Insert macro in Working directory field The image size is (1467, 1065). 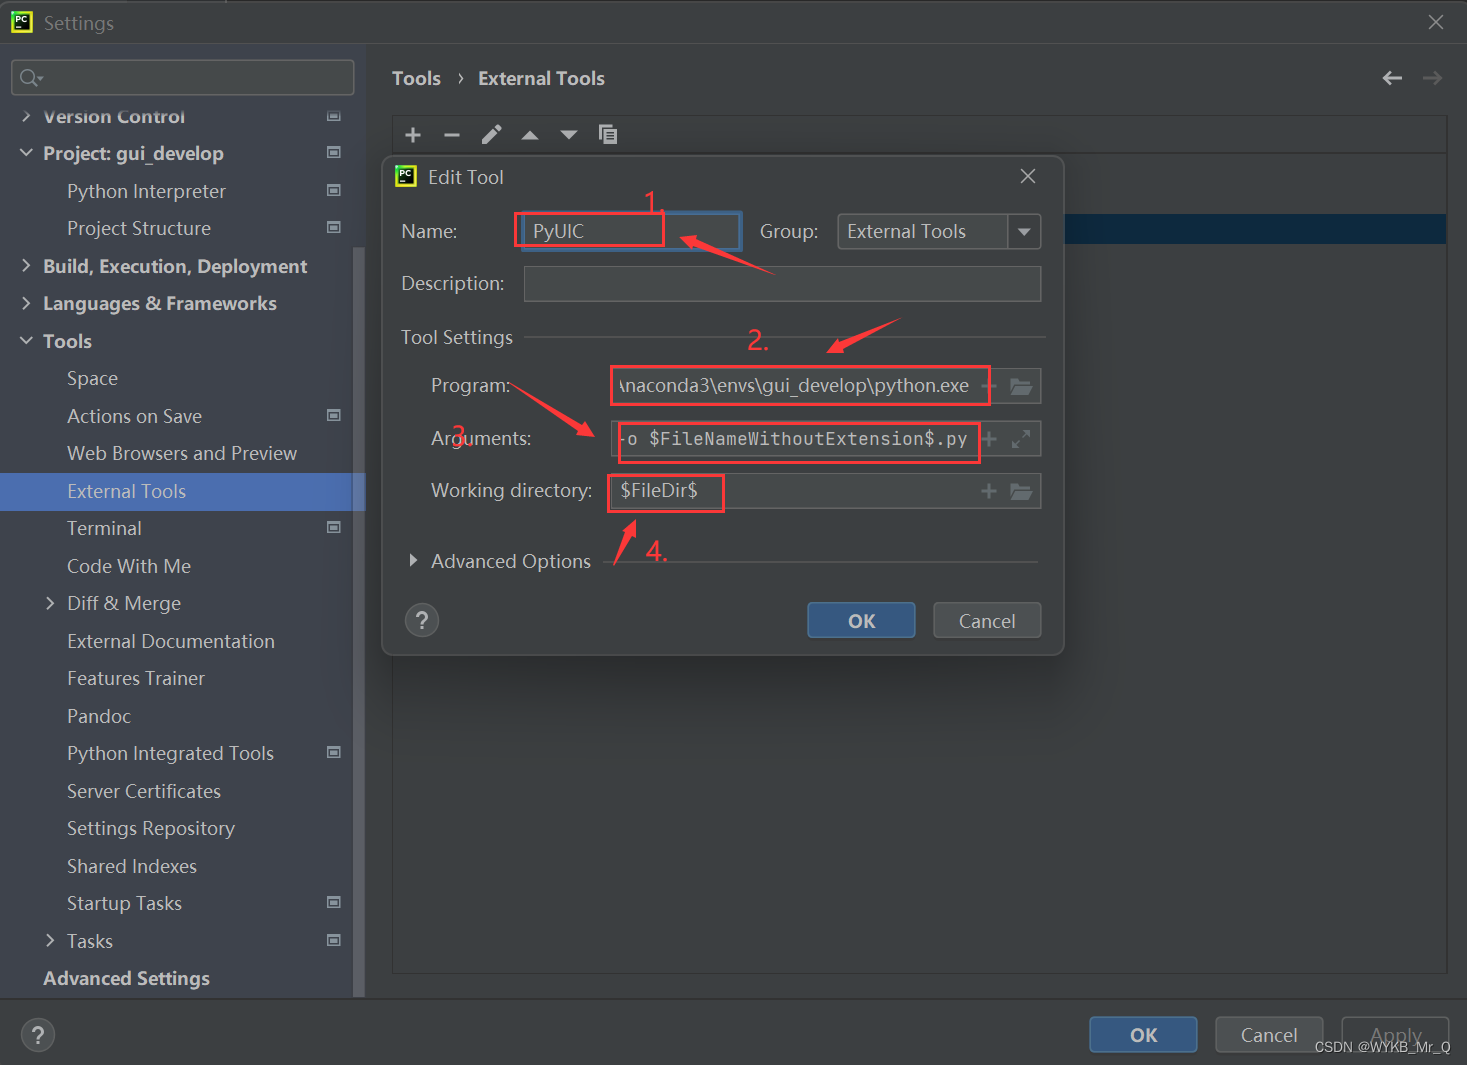989,491
